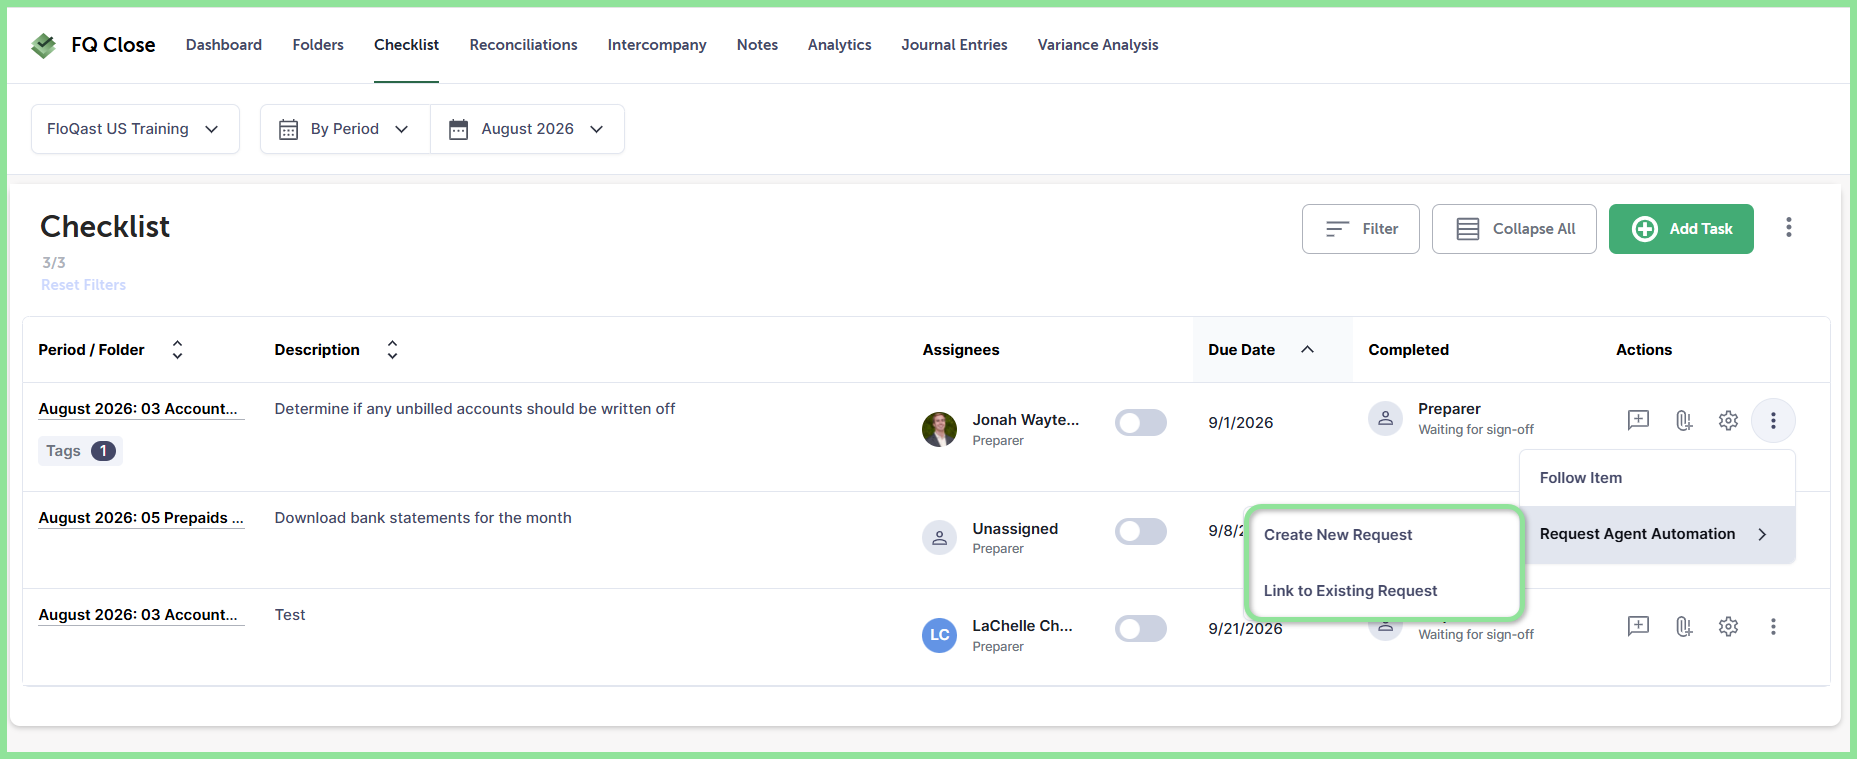Open the August 2026: 05 Prepaids folder link
Image resolution: width=1857 pixels, height=759 pixels.
pos(141,518)
